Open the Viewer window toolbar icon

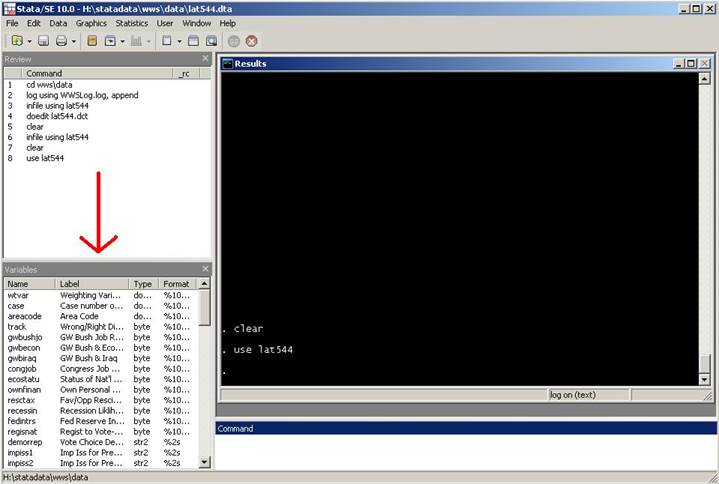[109, 41]
